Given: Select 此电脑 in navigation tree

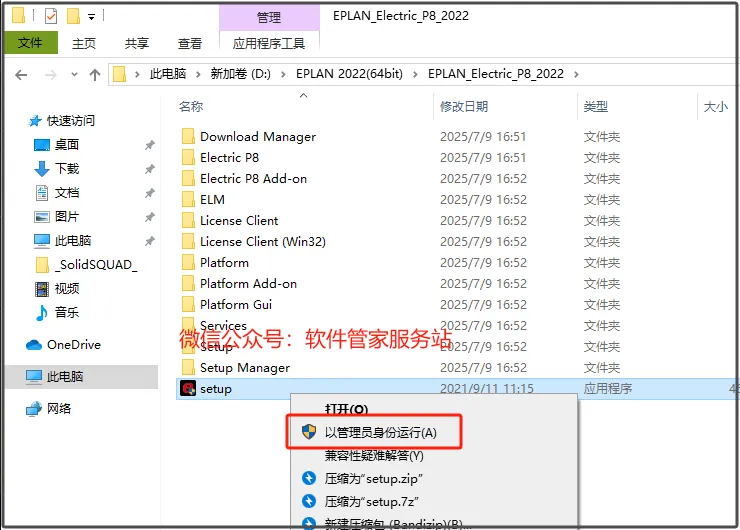Looking at the screenshot, I should (81, 377).
